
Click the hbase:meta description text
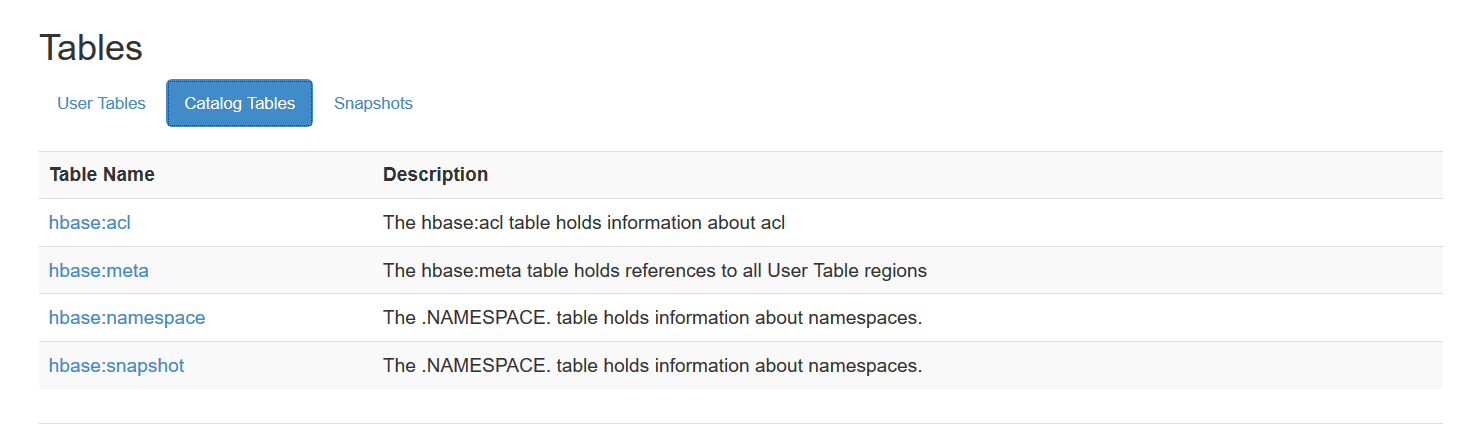pos(654,270)
